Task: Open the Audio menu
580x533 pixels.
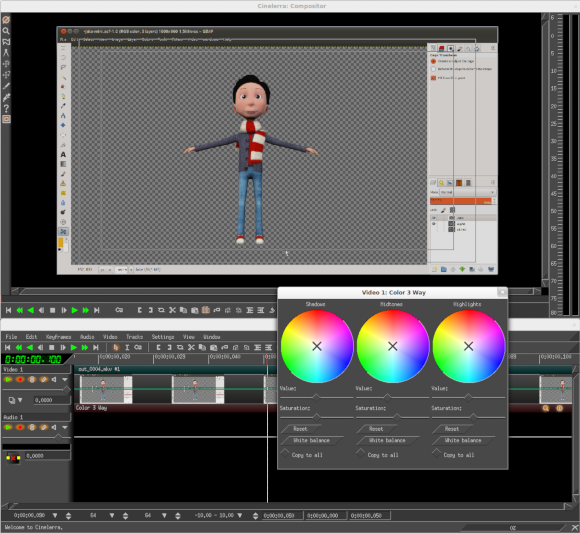Action: pos(87,337)
